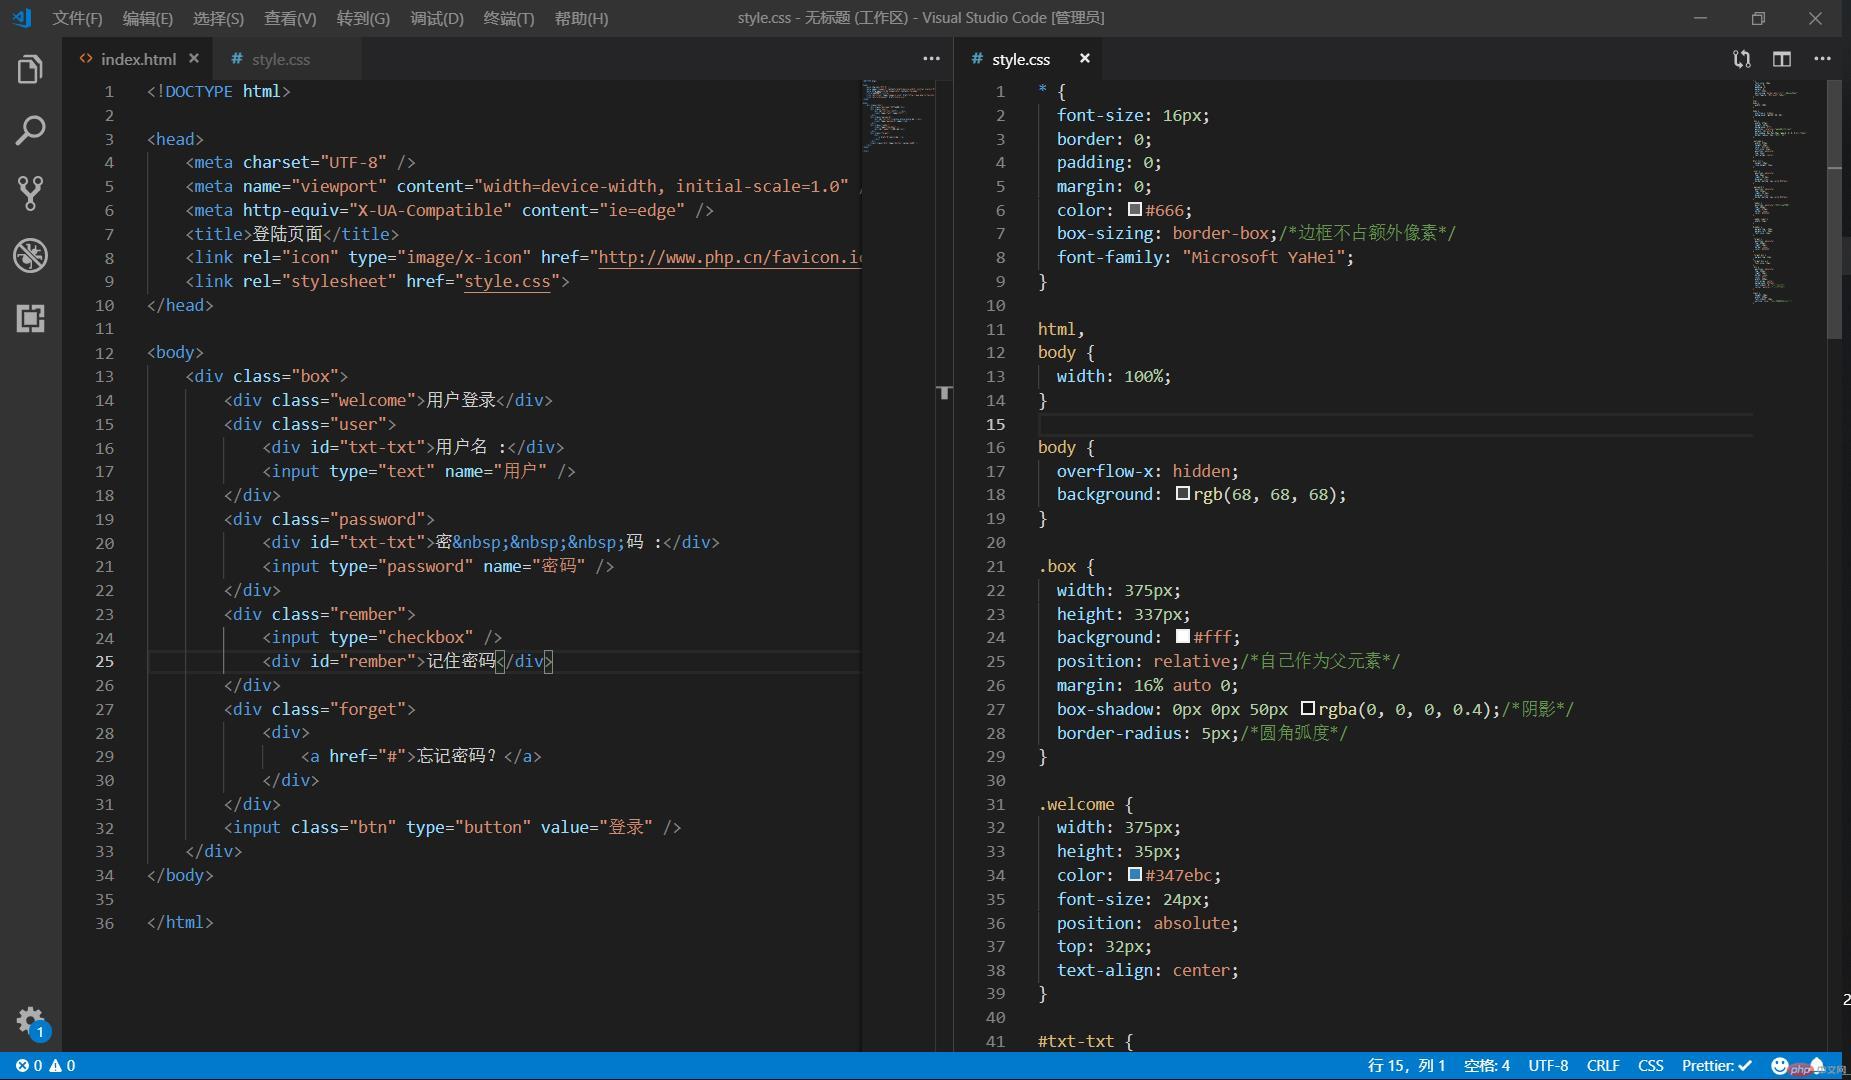Click the CSS language mode indicator
Image resolution: width=1851 pixels, height=1080 pixels.
pos(1651,1066)
